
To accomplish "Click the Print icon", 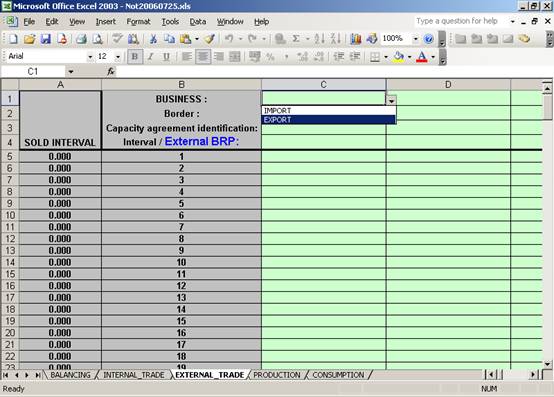I will (81, 39).
